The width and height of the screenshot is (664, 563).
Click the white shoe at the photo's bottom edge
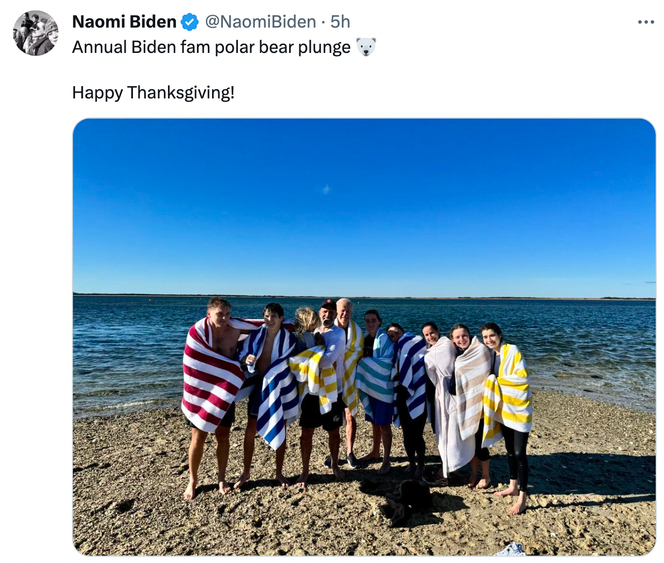click(510, 549)
